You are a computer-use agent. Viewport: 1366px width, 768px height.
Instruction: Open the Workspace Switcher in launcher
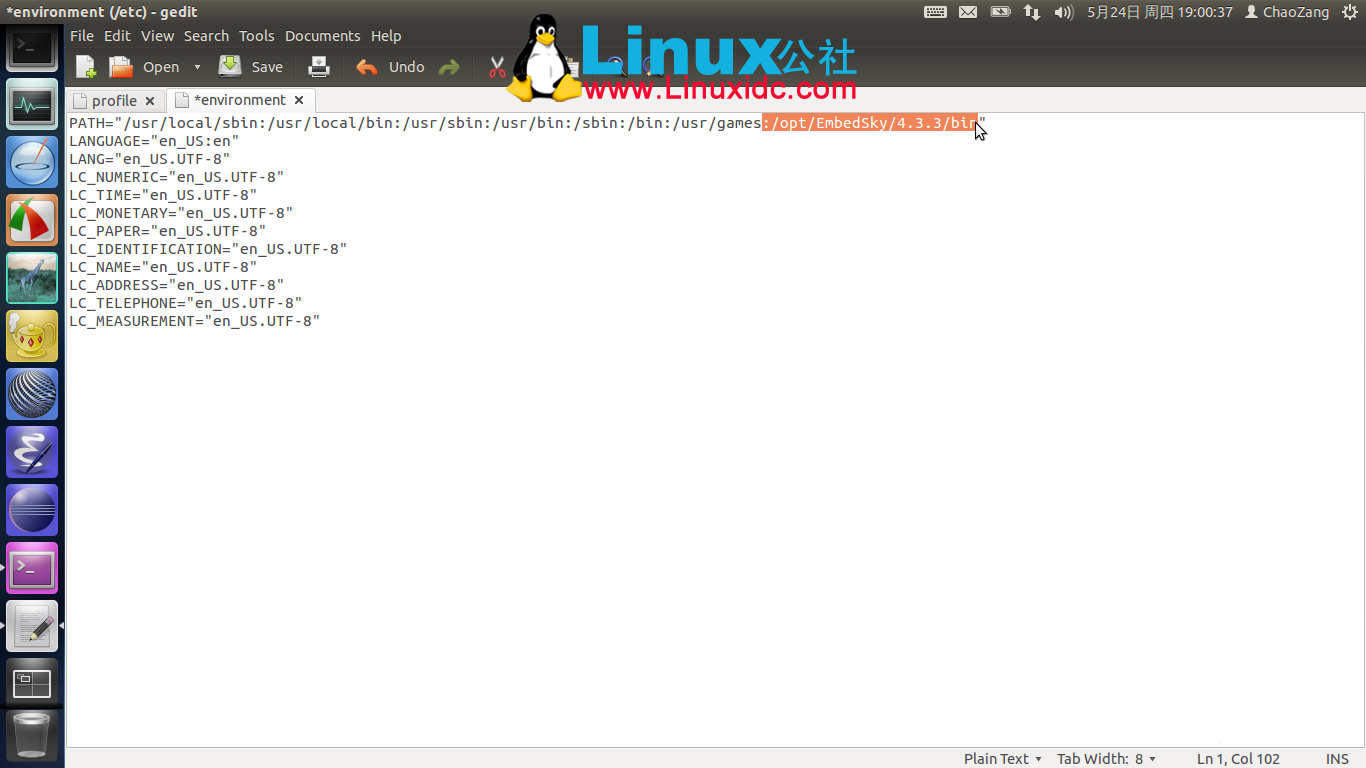[32, 684]
